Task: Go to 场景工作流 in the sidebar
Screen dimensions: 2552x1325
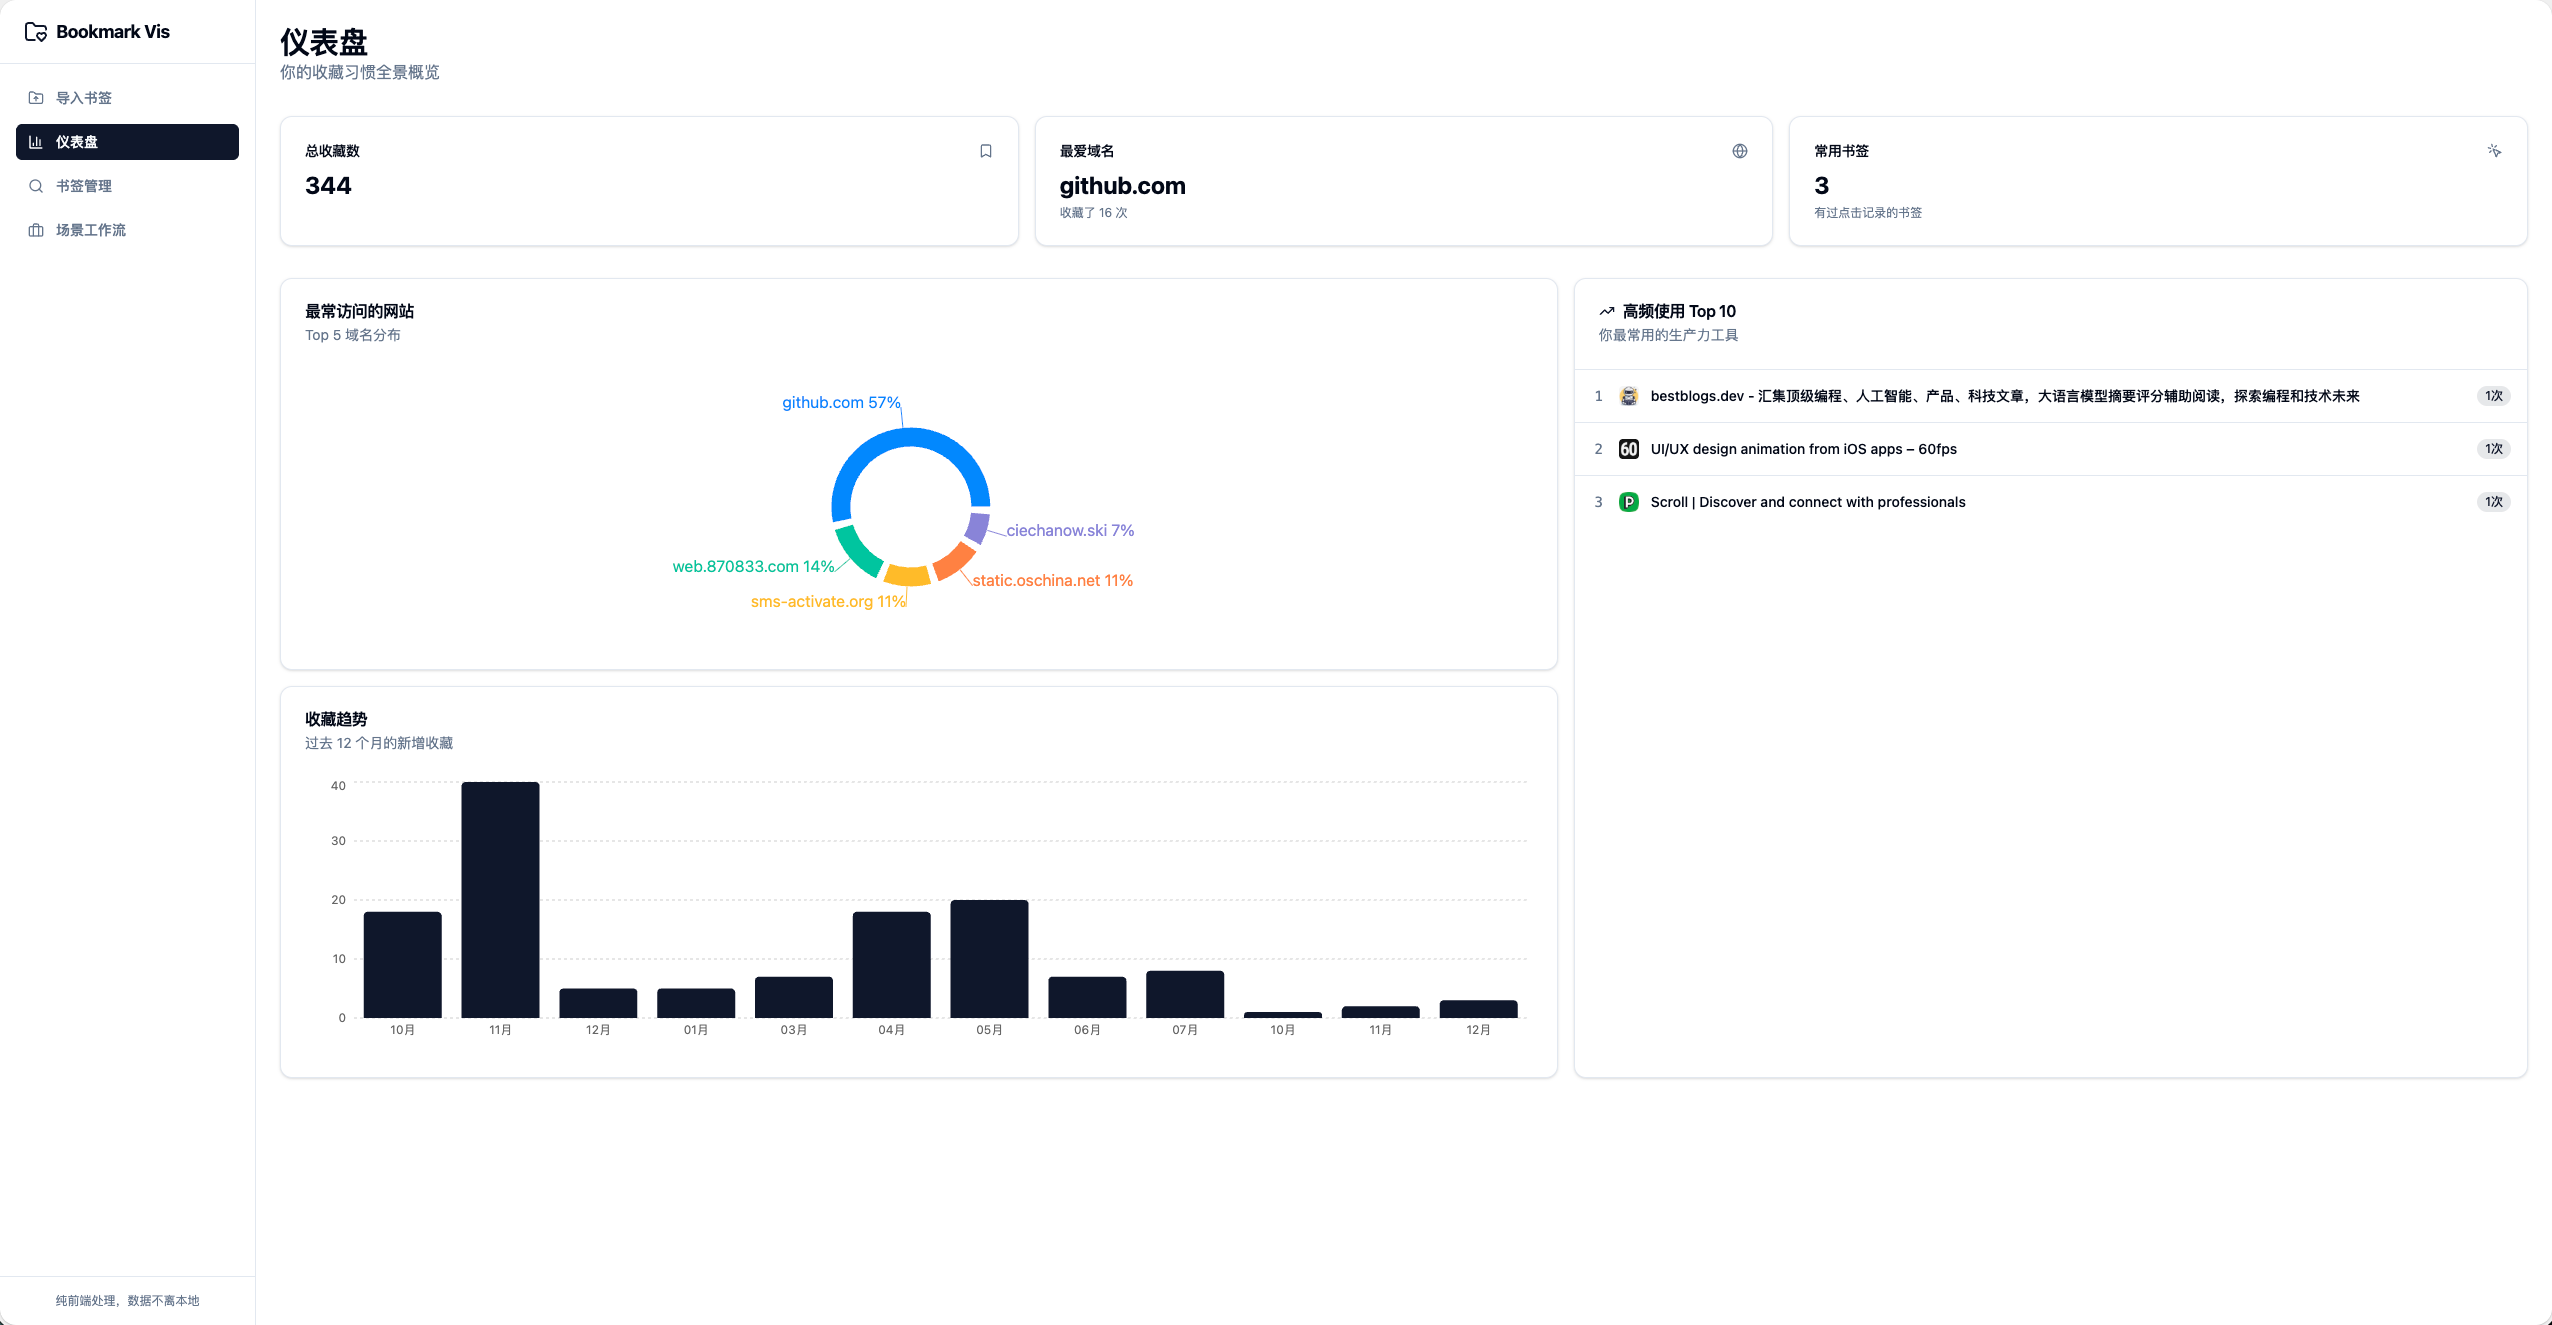Action: coord(90,230)
